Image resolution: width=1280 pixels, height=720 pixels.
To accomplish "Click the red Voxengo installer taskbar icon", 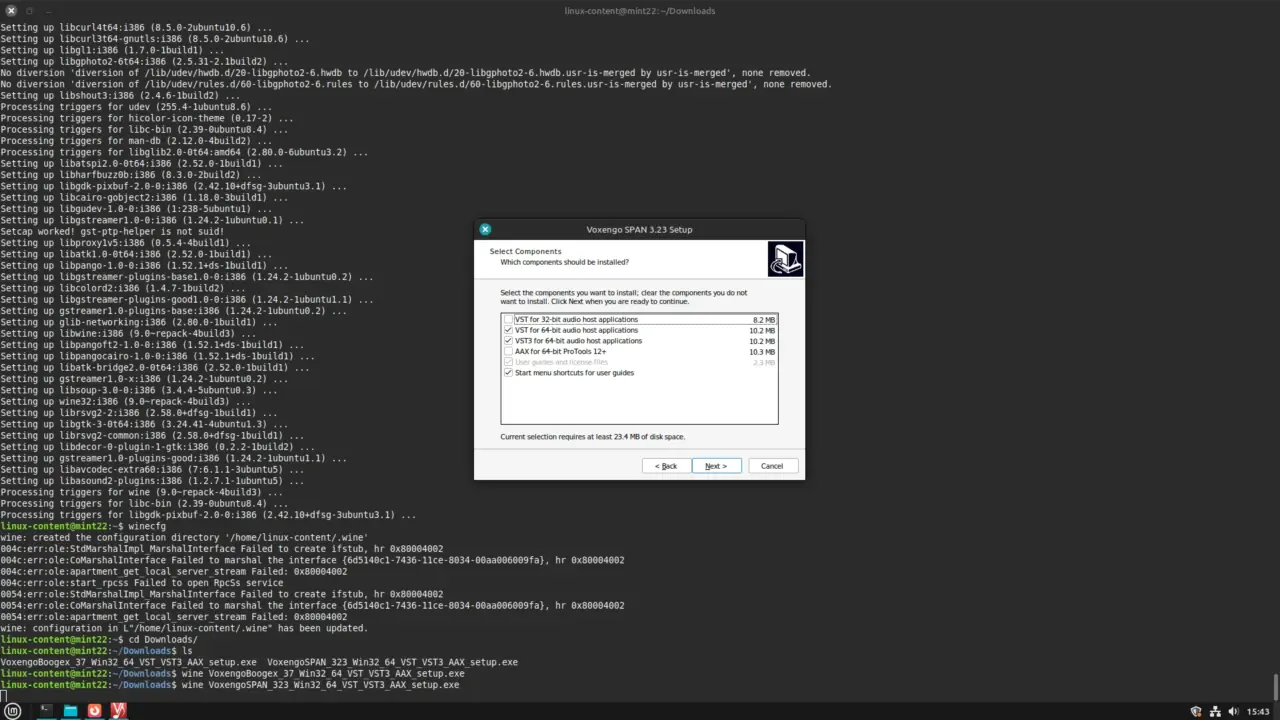I will [x=119, y=711].
